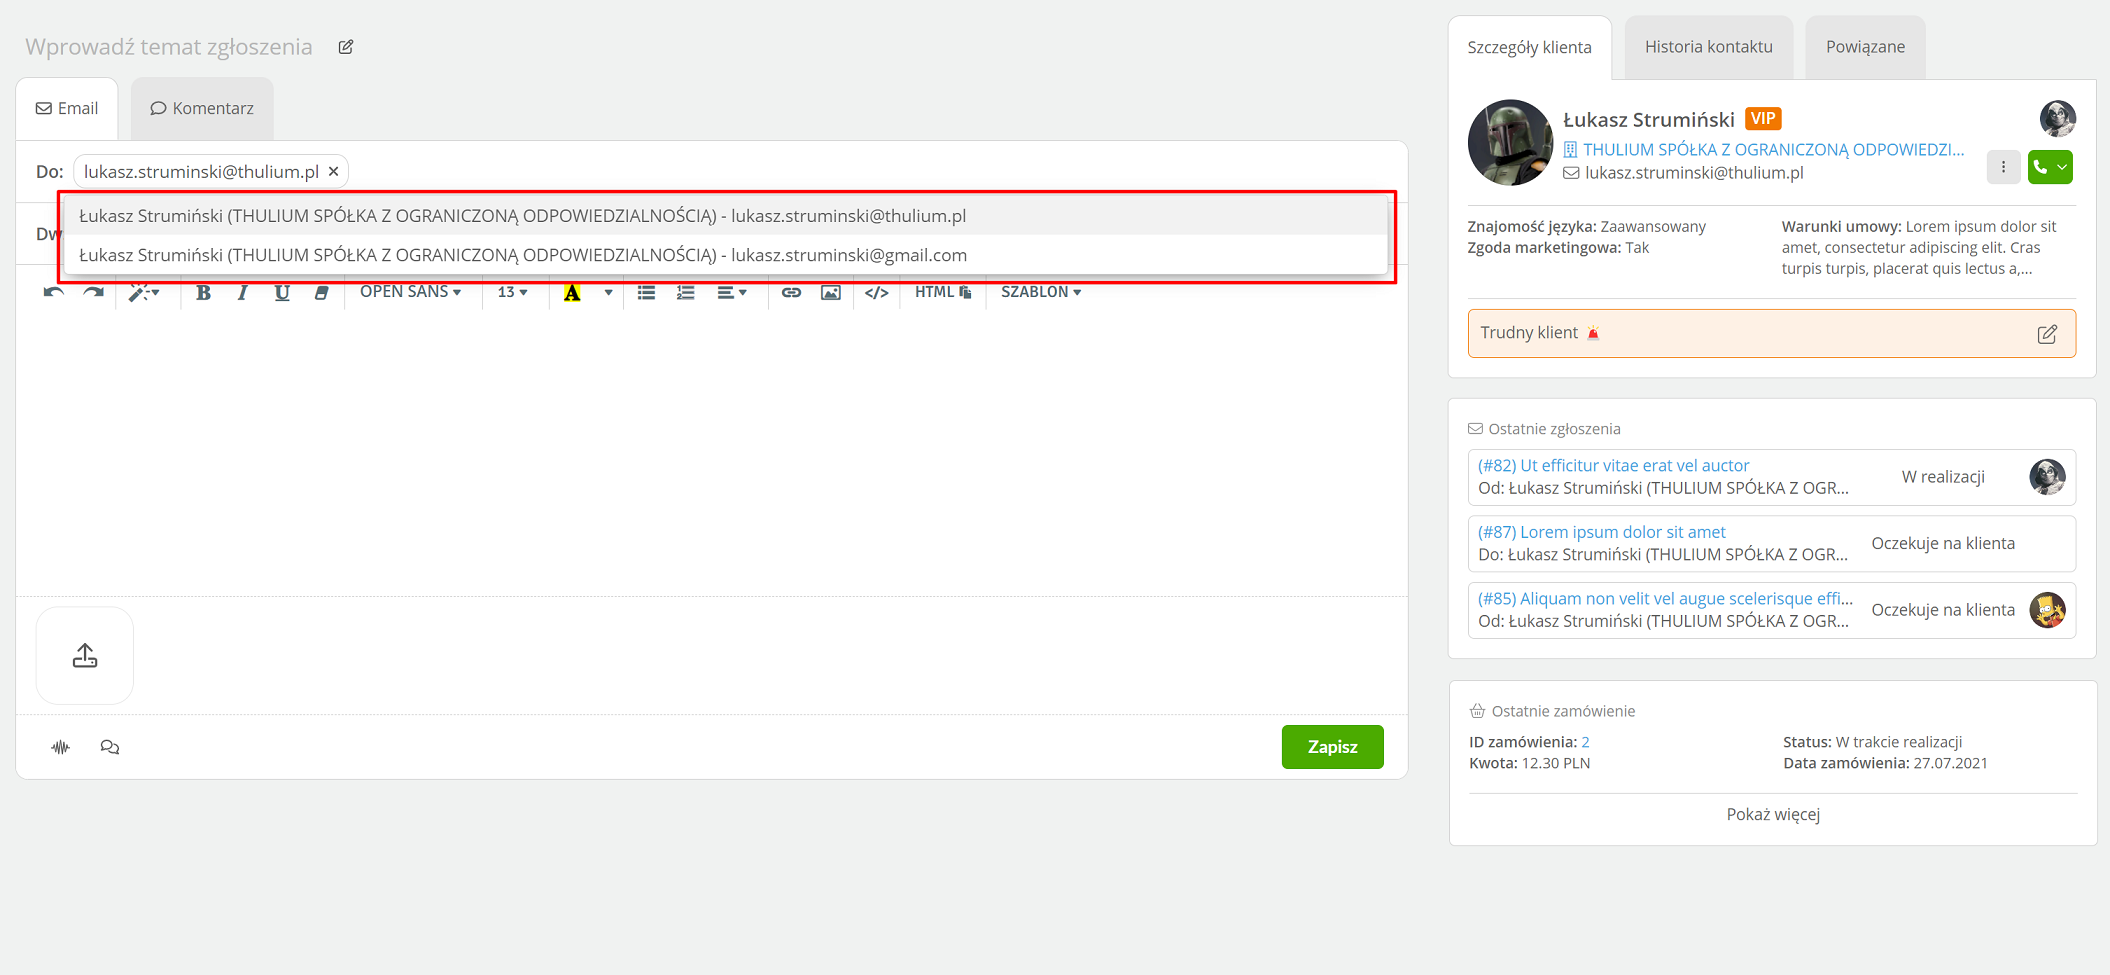The height and width of the screenshot is (975, 2110).
Task: Click agent avatar on ticket #82
Action: (2047, 477)
